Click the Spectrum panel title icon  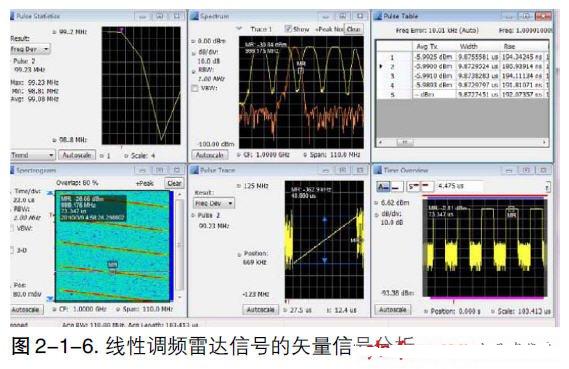195,16
